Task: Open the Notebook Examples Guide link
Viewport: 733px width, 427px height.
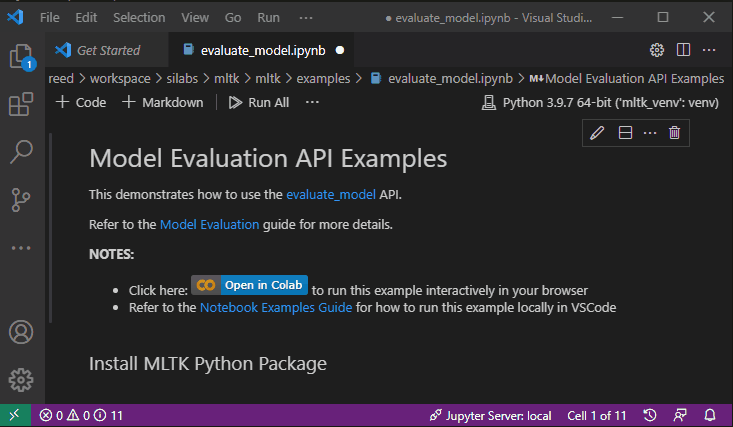Action: coord(276,307)
